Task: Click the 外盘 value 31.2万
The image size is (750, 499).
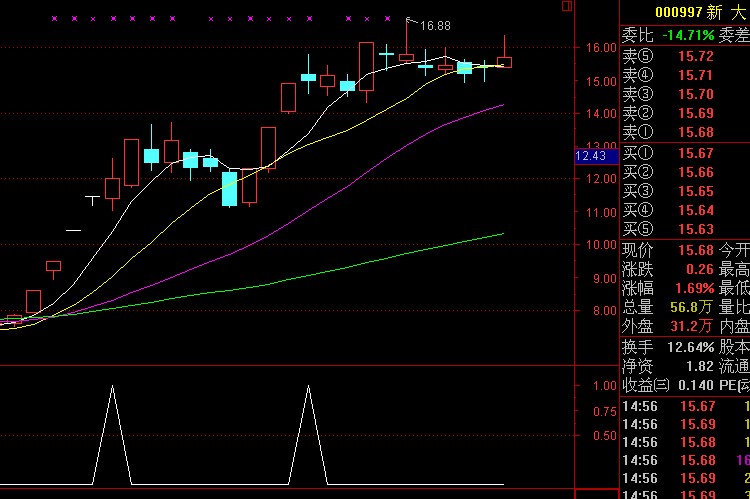Action: click(x=691, y=326)
